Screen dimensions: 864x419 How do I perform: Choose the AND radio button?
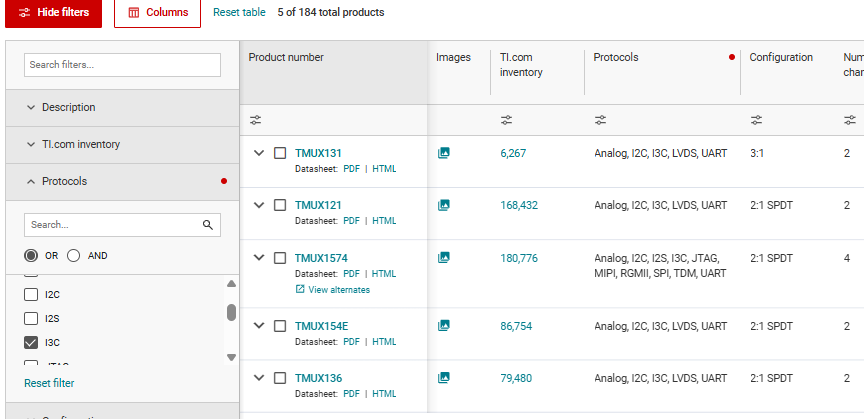point(73,255)
